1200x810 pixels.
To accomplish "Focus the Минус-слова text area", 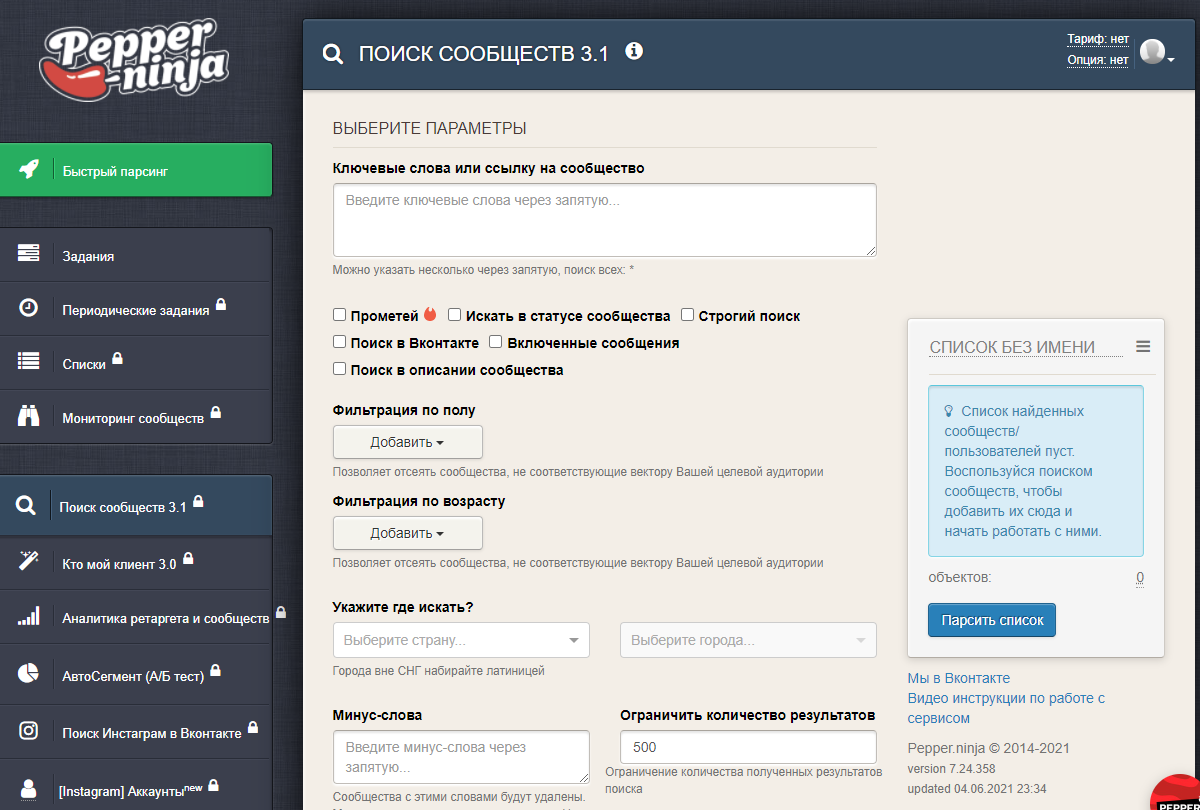I will [x=461, y=757].
